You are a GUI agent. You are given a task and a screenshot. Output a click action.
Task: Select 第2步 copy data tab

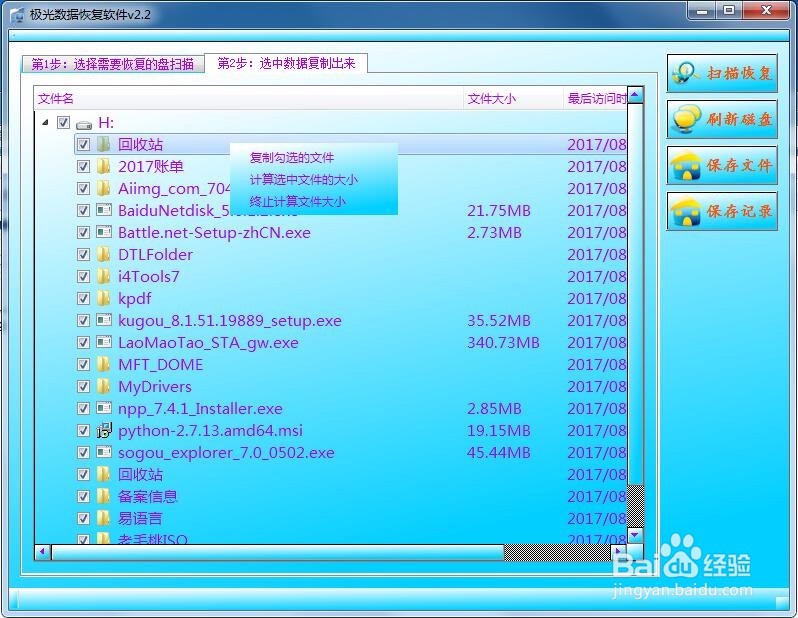coord(286,63)
